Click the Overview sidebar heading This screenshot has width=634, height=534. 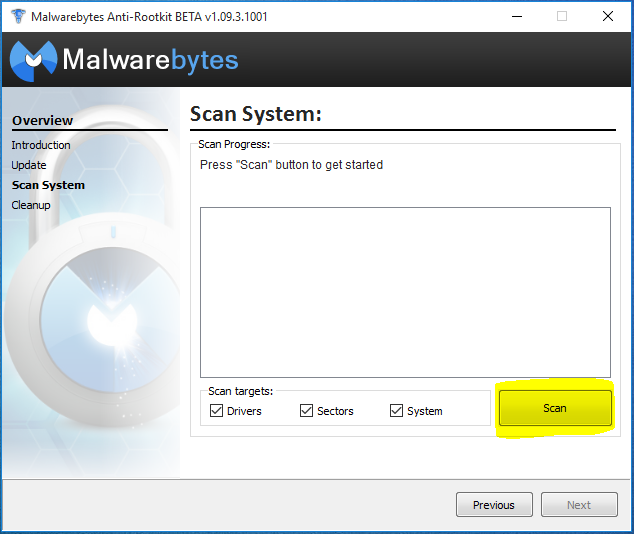(x=42, y=120)
